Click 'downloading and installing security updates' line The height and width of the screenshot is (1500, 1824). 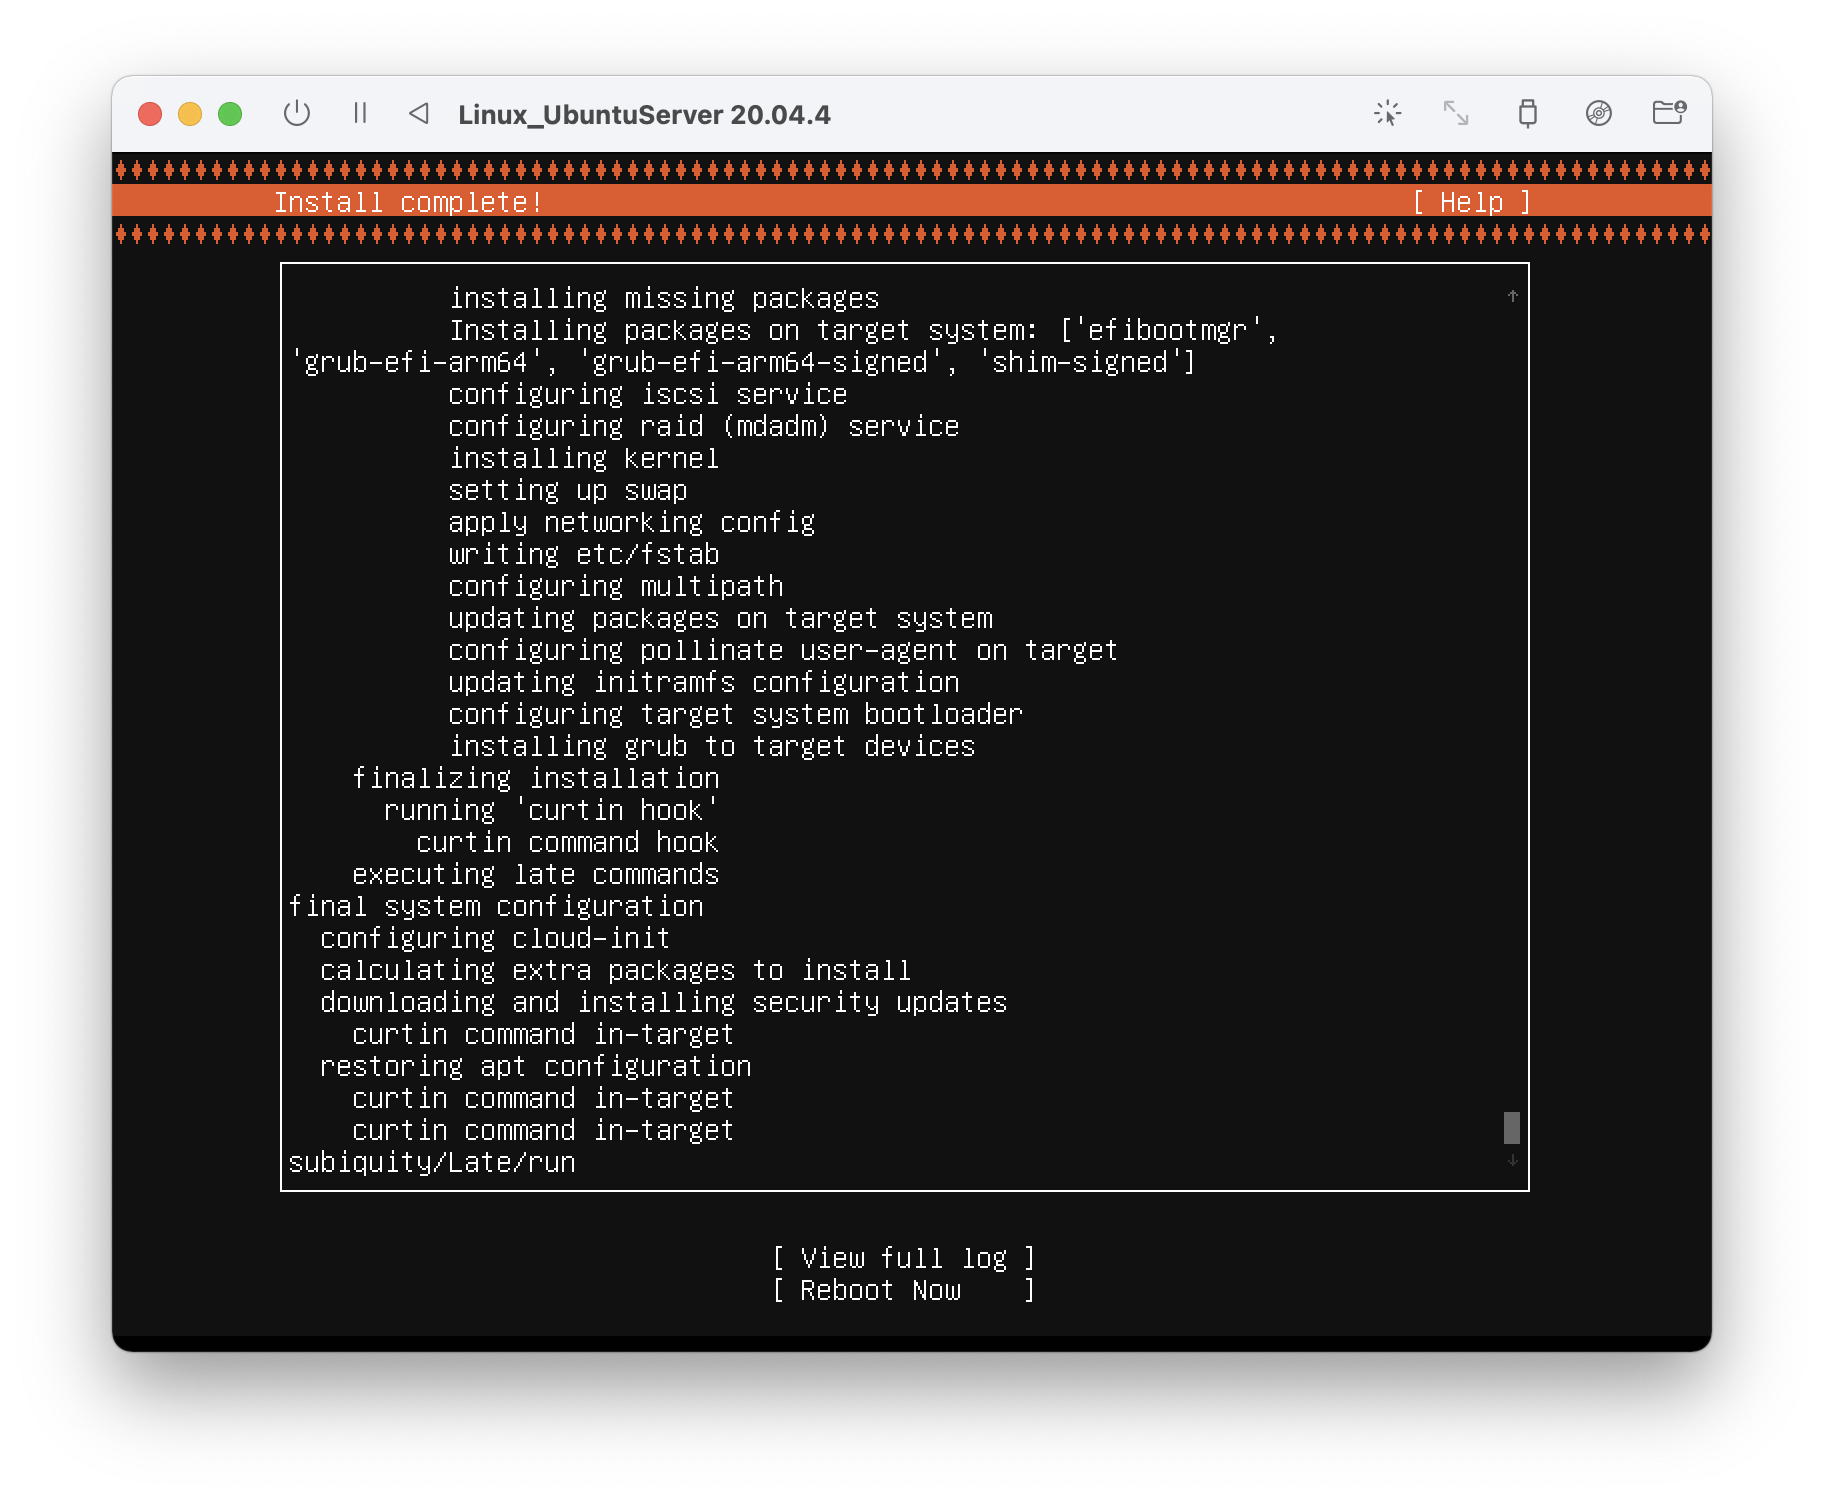[x=664, y=1003]
